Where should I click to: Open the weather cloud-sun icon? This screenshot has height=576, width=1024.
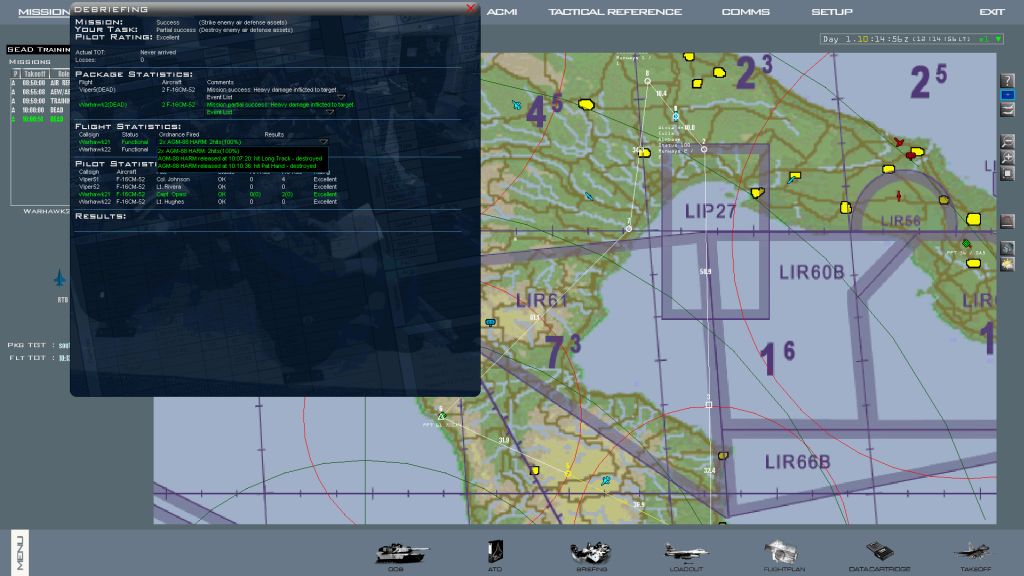1008,264
